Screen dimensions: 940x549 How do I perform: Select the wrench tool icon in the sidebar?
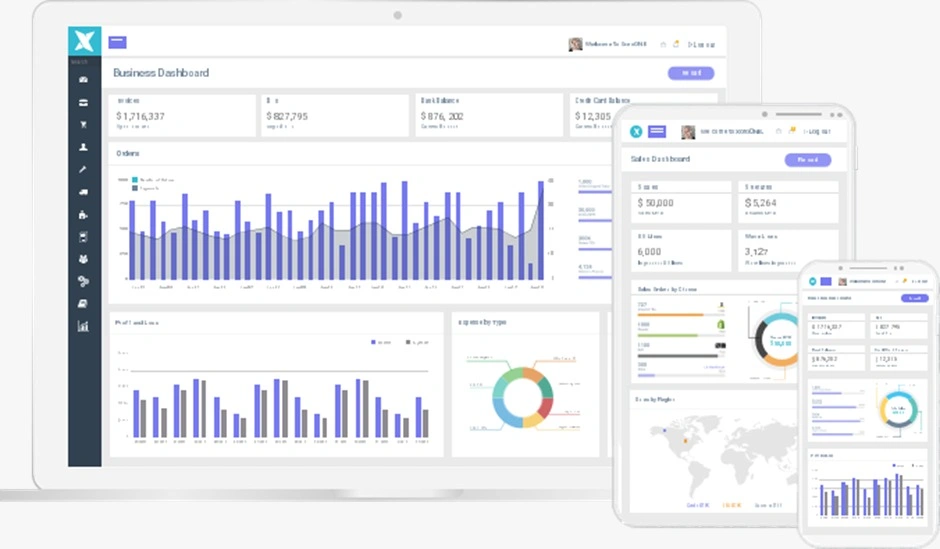click(83, 170)
